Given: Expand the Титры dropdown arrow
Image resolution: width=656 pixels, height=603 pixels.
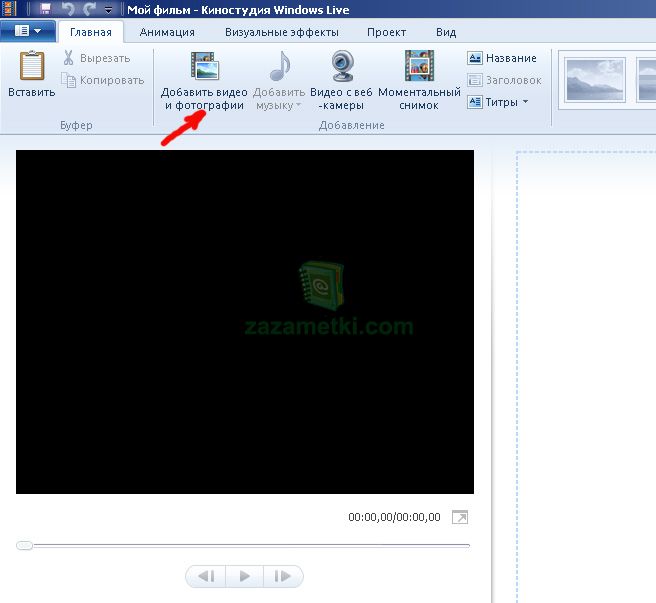Looking at the screenshot, I should click(526, 101).
